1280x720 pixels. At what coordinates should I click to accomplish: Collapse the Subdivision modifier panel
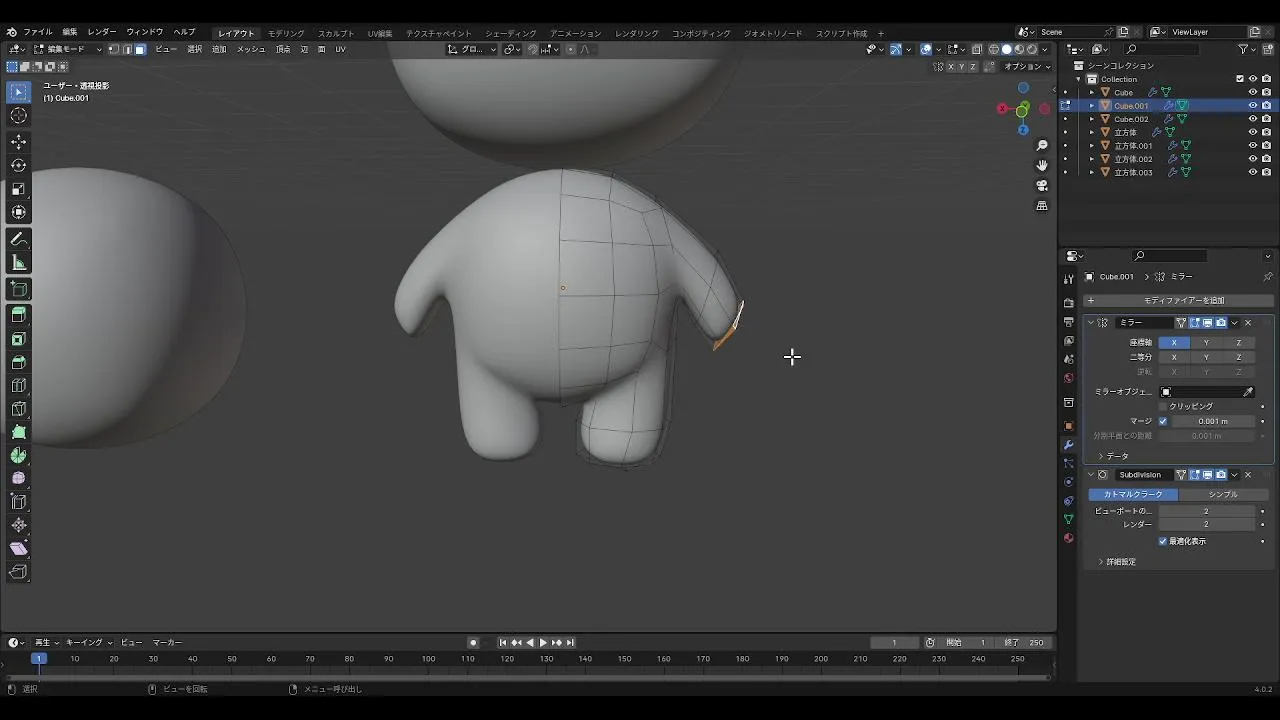[1091, 475]
